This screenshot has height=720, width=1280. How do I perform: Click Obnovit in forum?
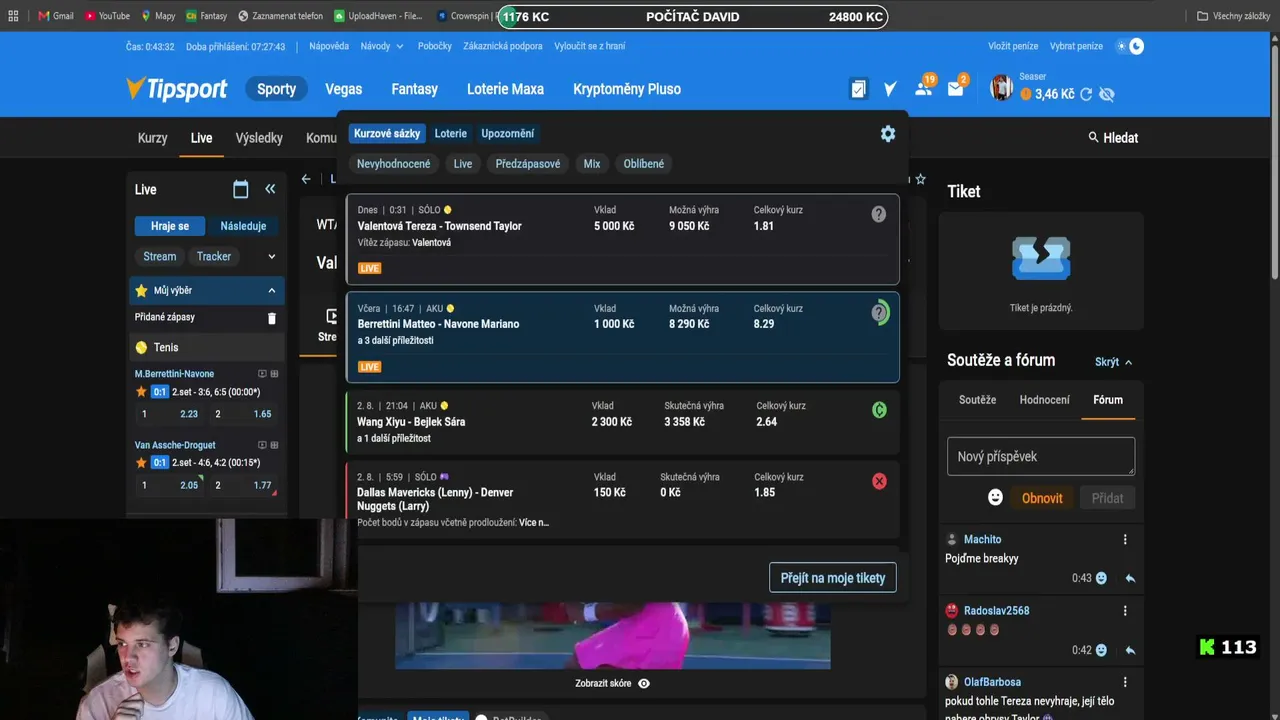click(1042, 498)
